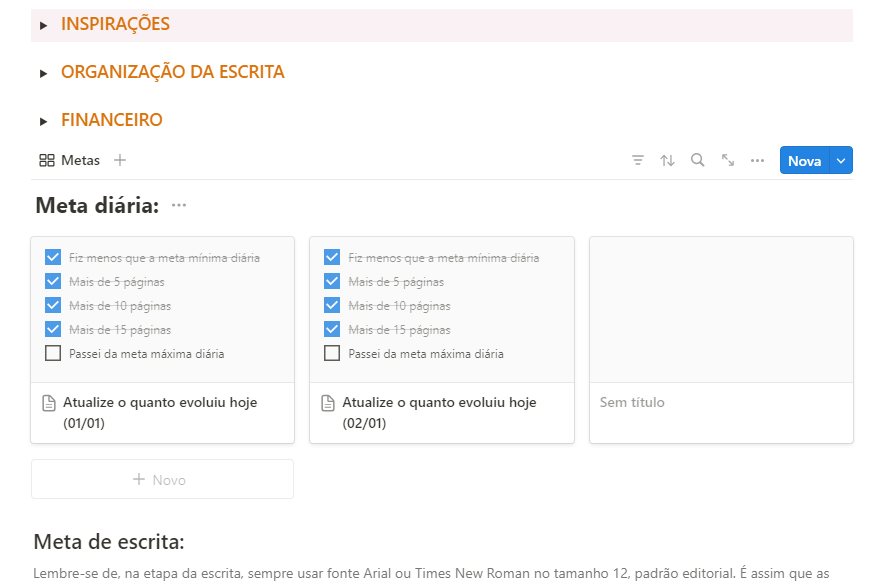Open the Meta diária options ellipsis
Image resolution: width=878 pixels, height=586 pixels.
coord(179,206)
